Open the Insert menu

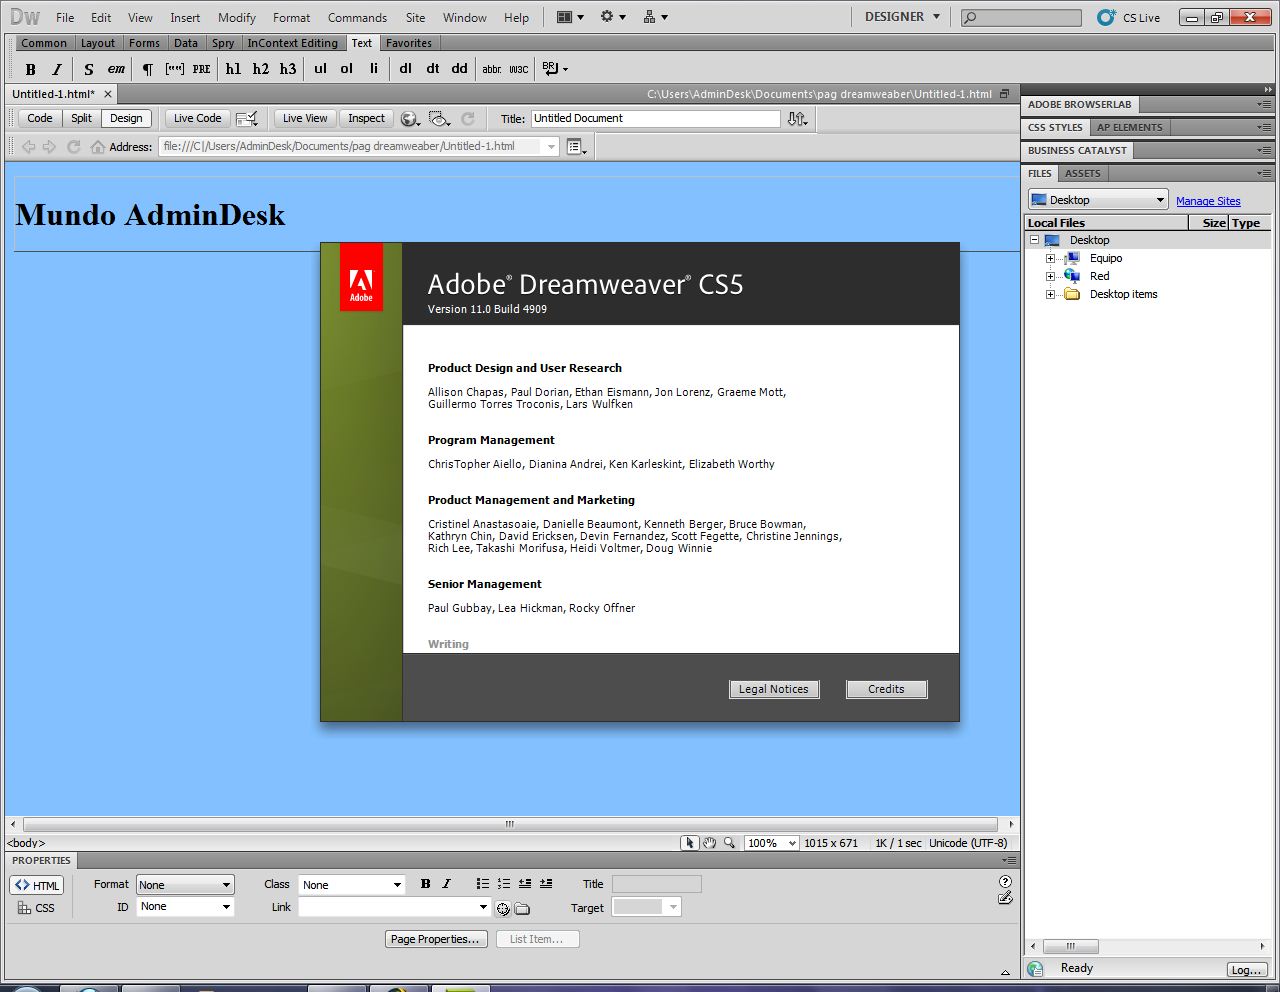pos(185,18)
